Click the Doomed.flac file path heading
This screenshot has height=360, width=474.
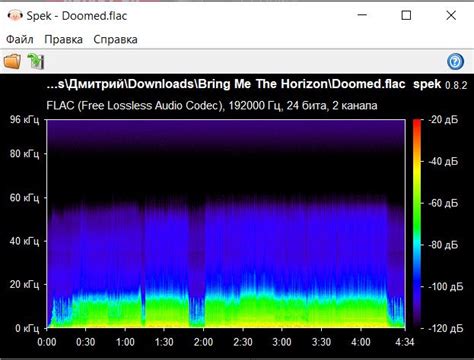(x=226, y=84)
